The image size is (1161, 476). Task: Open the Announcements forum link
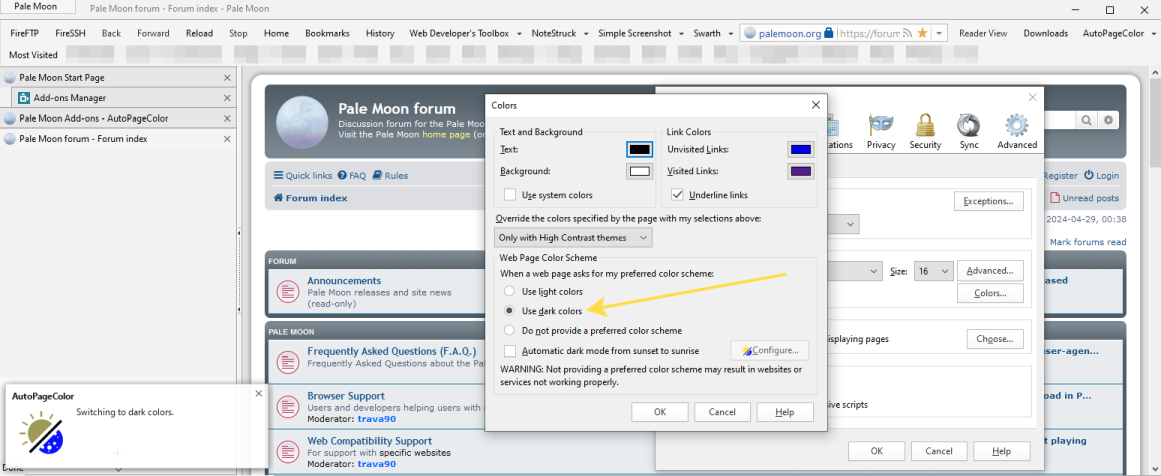[344, 281]
